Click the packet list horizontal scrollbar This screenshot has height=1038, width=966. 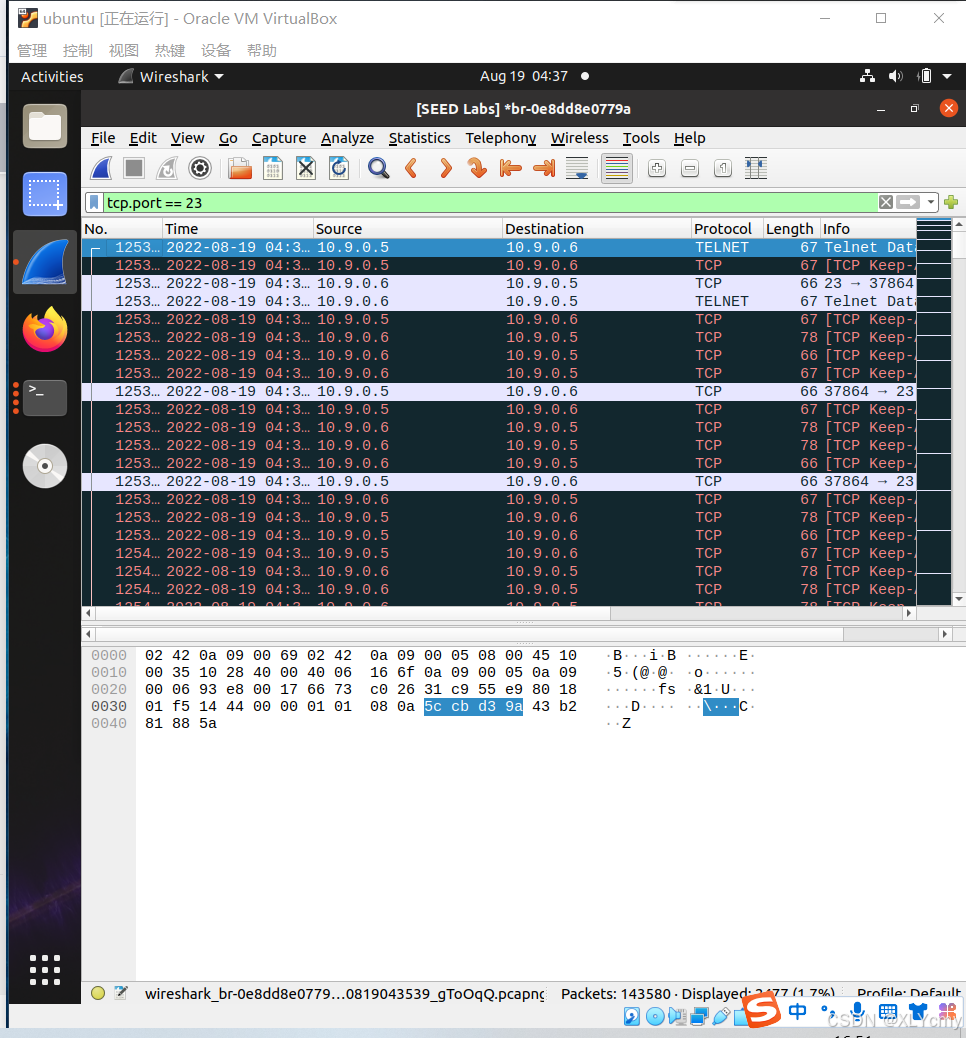(x=497, y=614)
